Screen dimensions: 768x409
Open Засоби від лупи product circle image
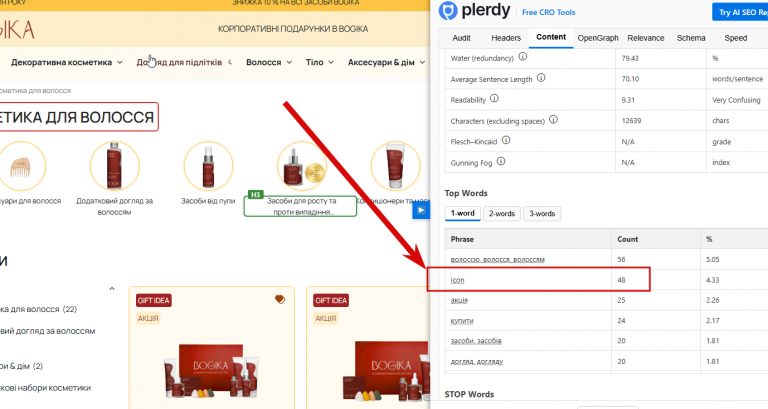click(x=208, y=167)
